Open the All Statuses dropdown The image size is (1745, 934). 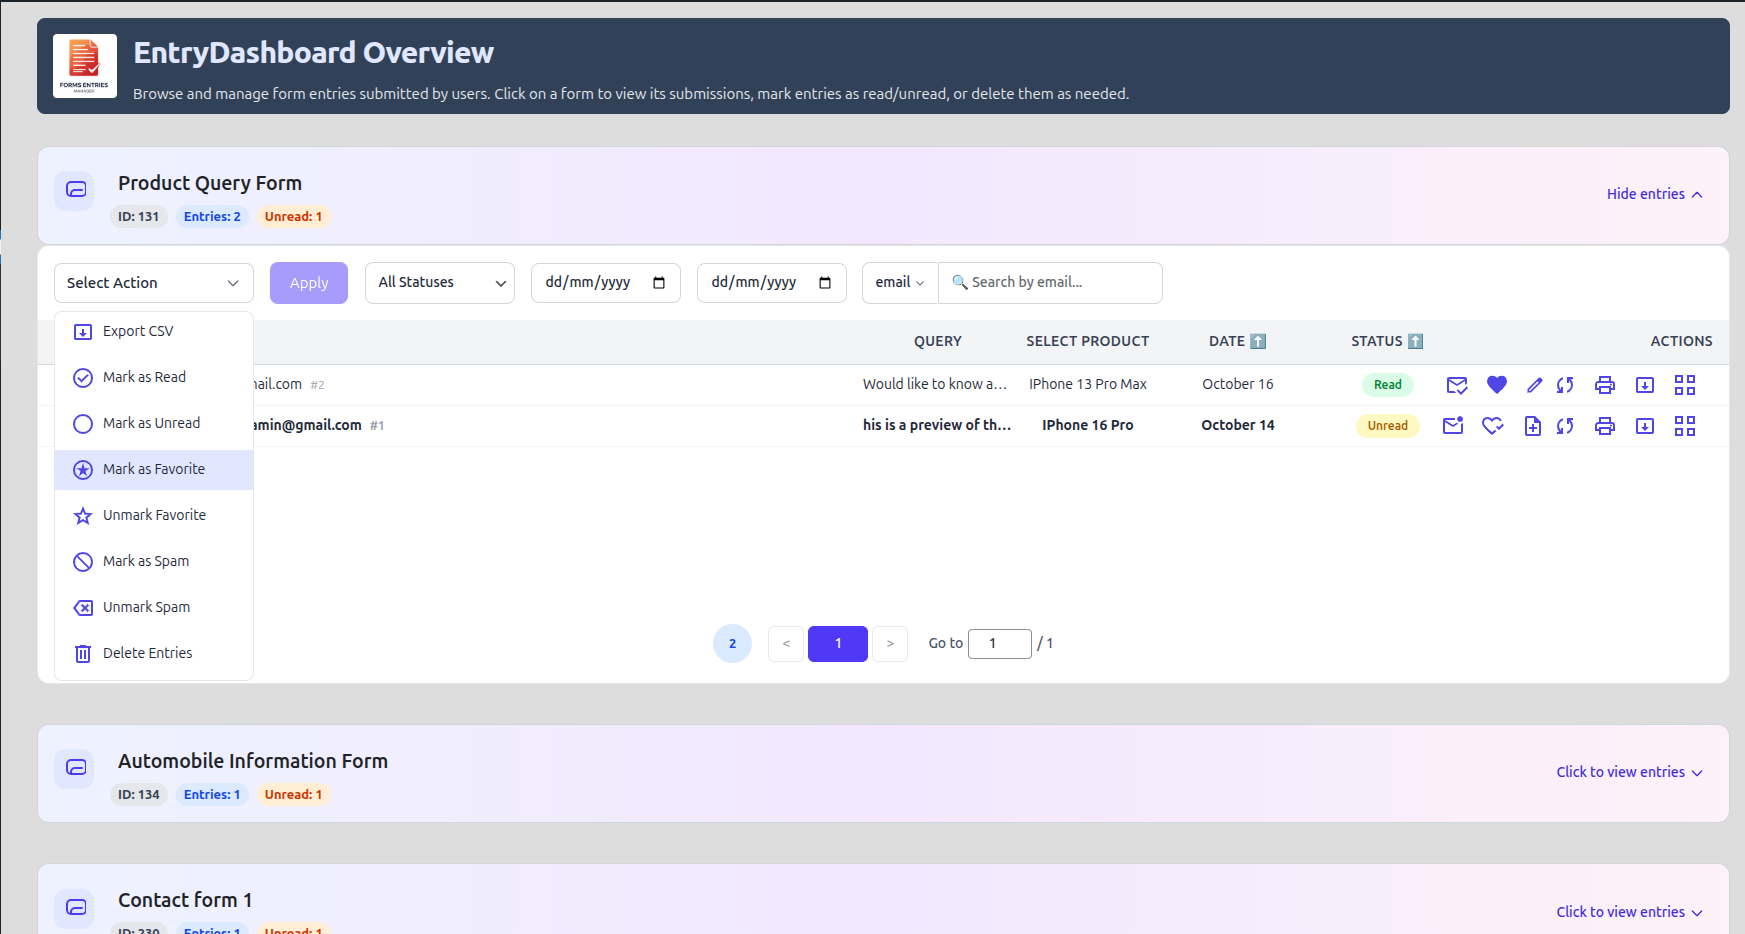coord(439,282)
